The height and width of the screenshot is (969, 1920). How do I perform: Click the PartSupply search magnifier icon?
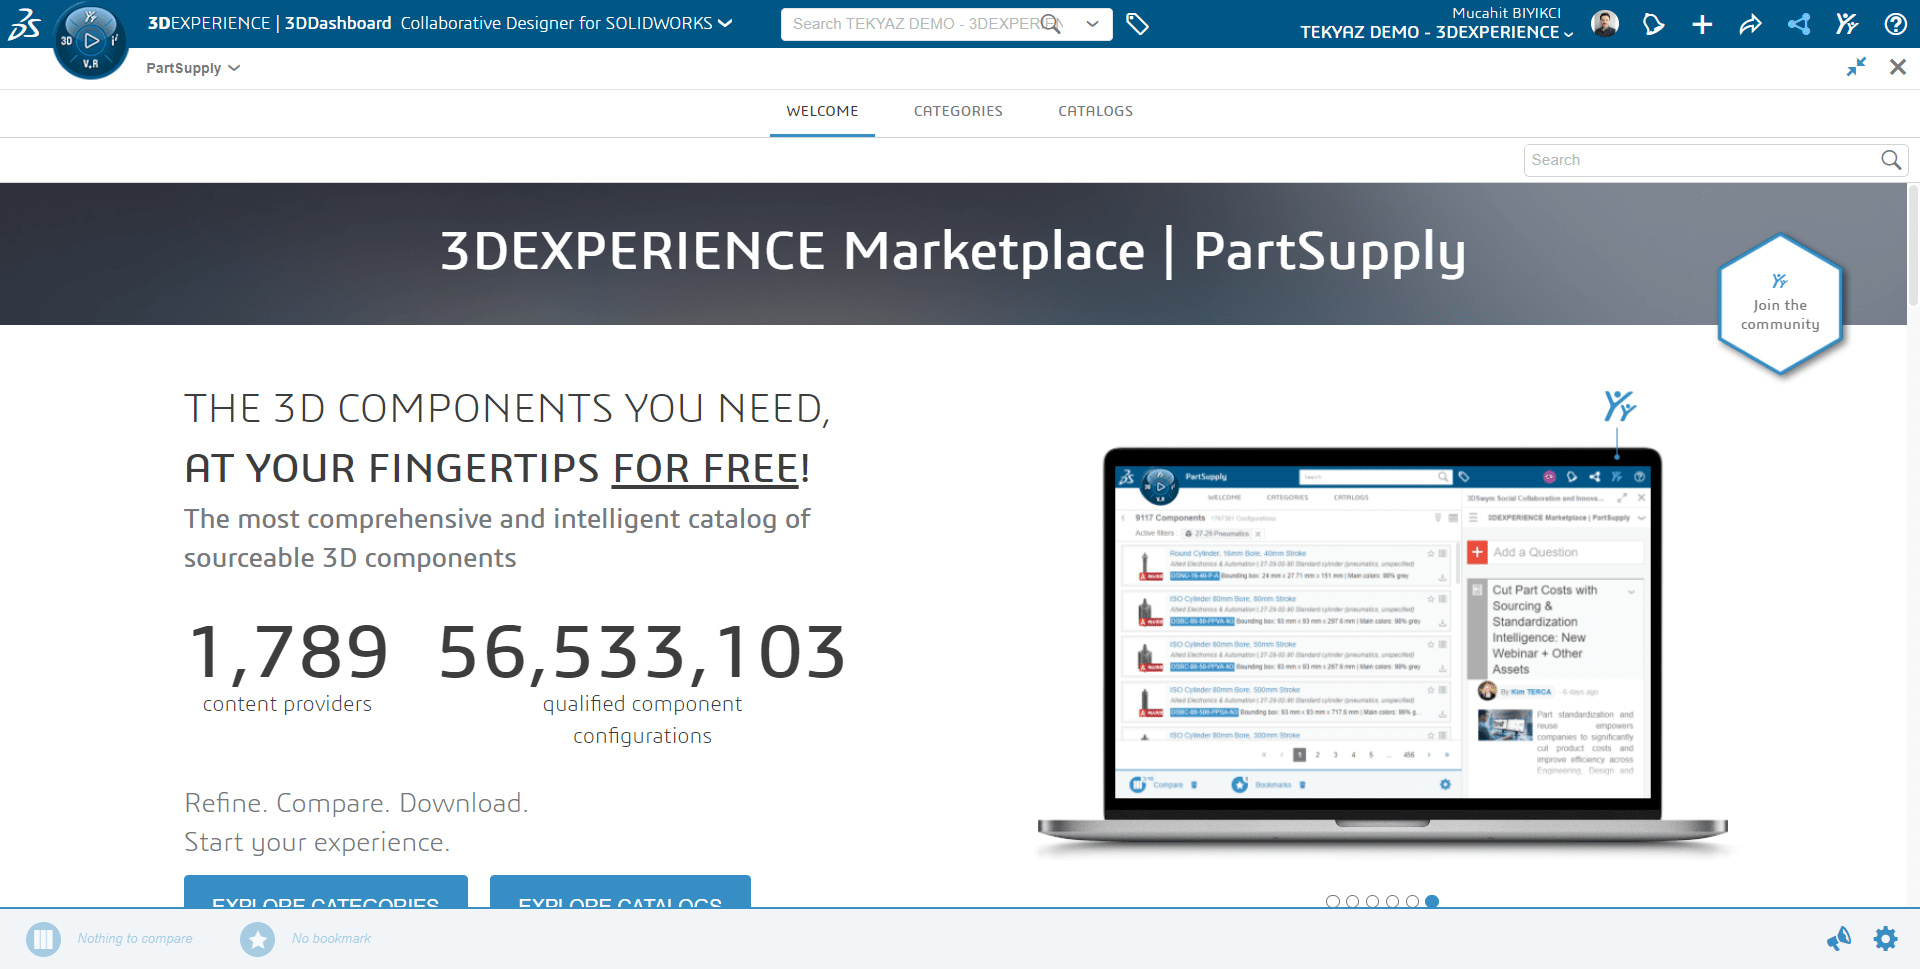click(x=1891, y=160)
